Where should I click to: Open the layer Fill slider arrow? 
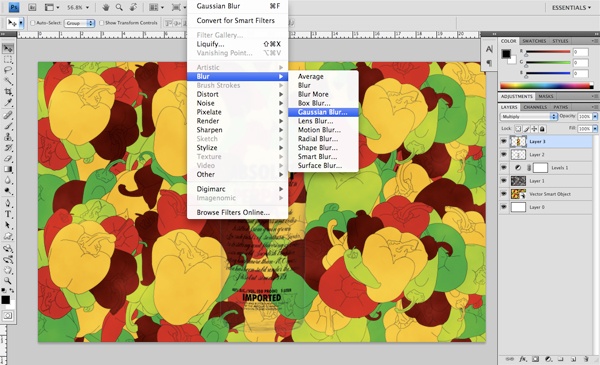[x=595, y=129]
